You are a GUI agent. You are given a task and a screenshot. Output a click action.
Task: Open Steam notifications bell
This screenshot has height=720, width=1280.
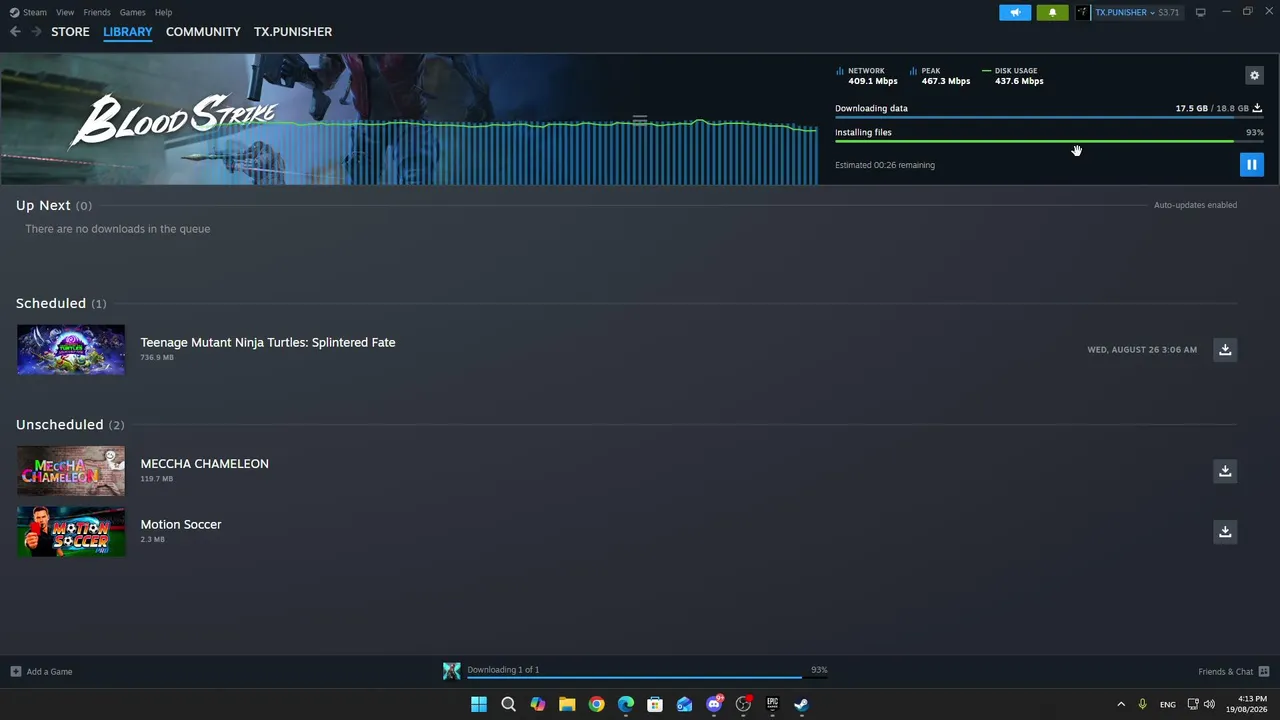[x=1052, y=13]
